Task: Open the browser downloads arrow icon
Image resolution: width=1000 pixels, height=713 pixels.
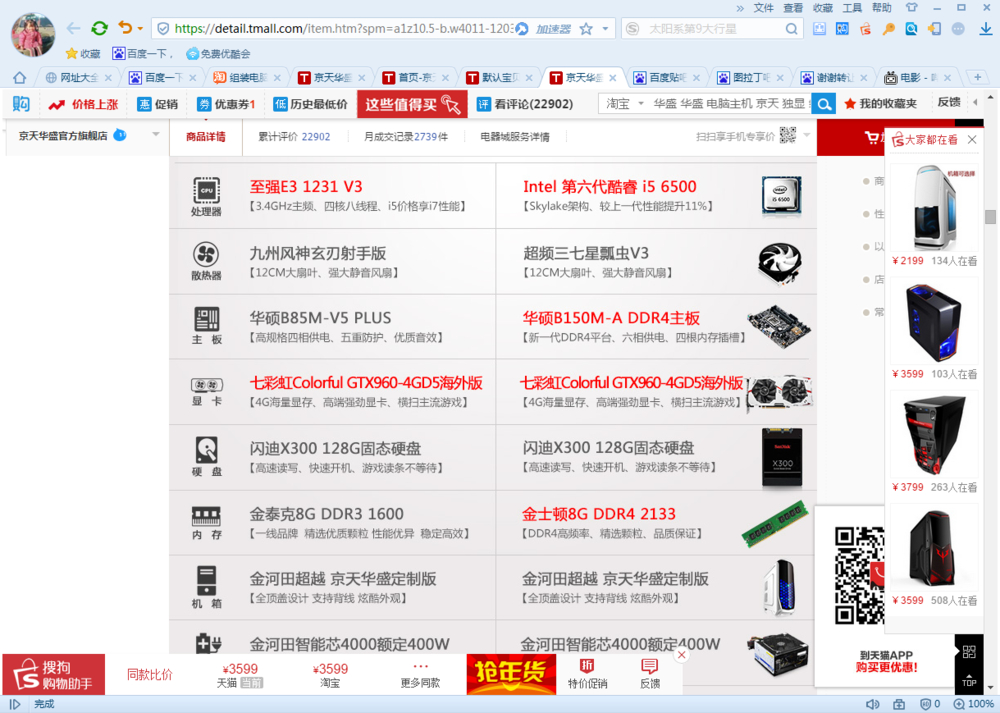Action: tap(986, 29)
